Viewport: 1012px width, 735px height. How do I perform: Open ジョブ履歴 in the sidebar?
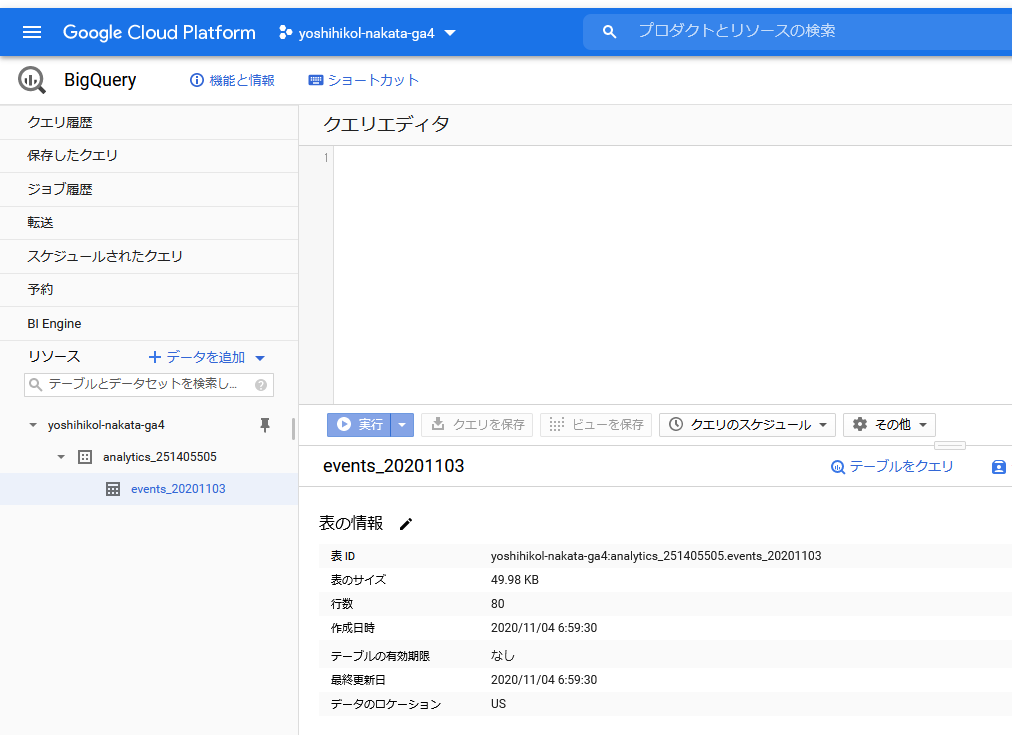click(149, 189)
